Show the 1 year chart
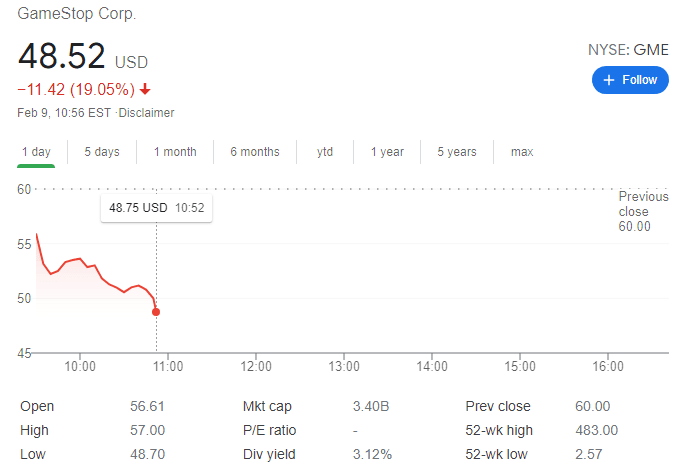 click(387, 152)
